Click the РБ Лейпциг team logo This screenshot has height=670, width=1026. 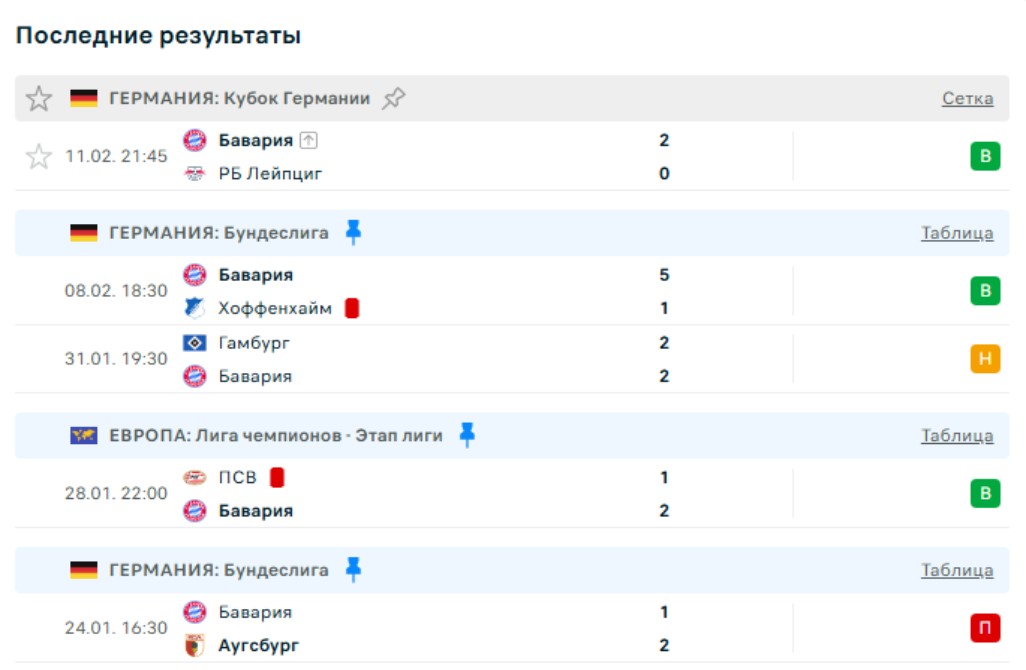[195, 174]
